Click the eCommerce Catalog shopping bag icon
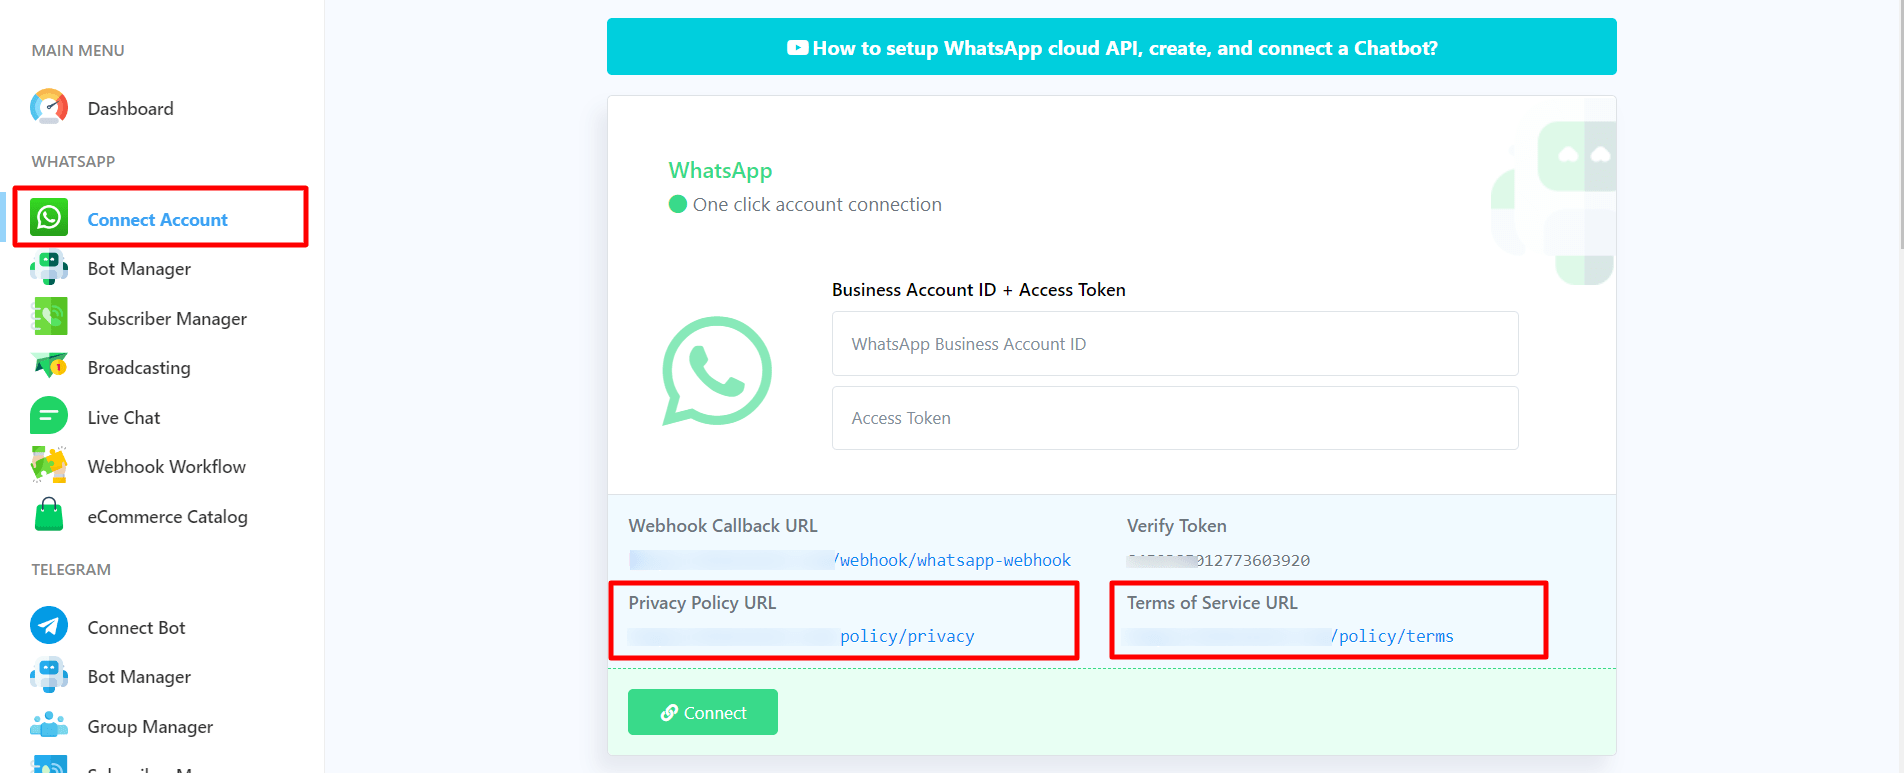Screen dimensions: 1904x773 (49, 515)
